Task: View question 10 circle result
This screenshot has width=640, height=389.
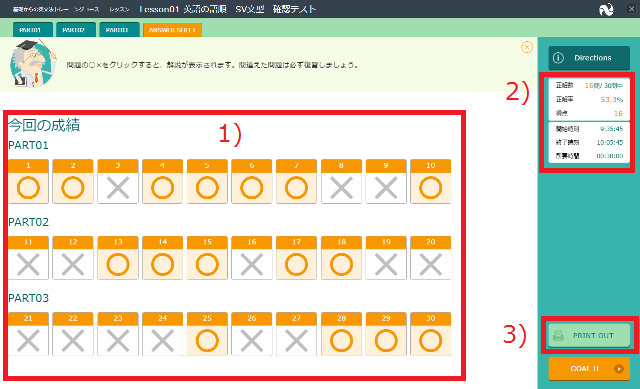Action: (431, 181)
